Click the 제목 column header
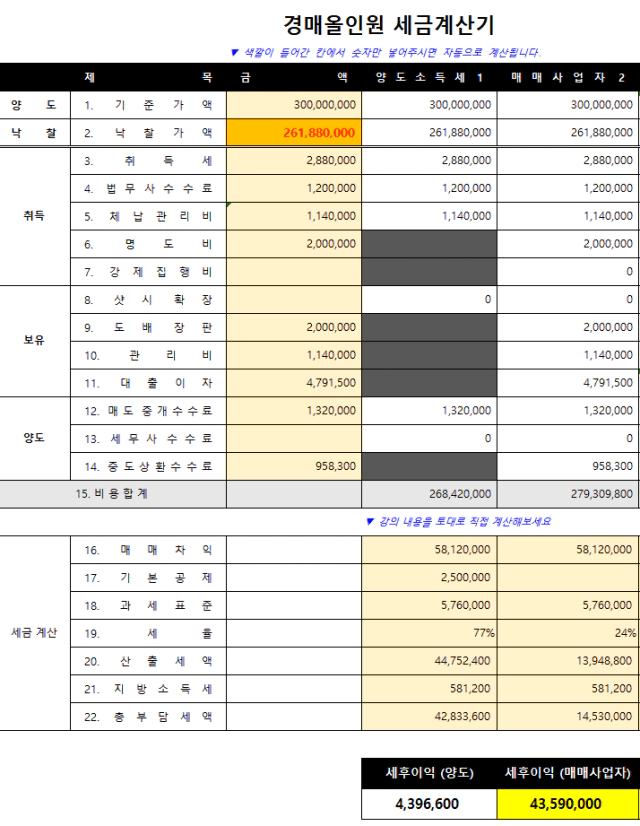This screenshot has width=640, height=826. [148, 77]
